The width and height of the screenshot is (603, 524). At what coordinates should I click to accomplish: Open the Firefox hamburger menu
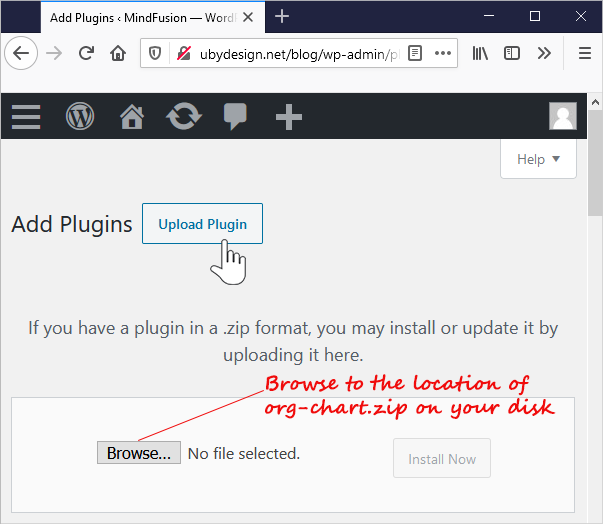[585, 53]
